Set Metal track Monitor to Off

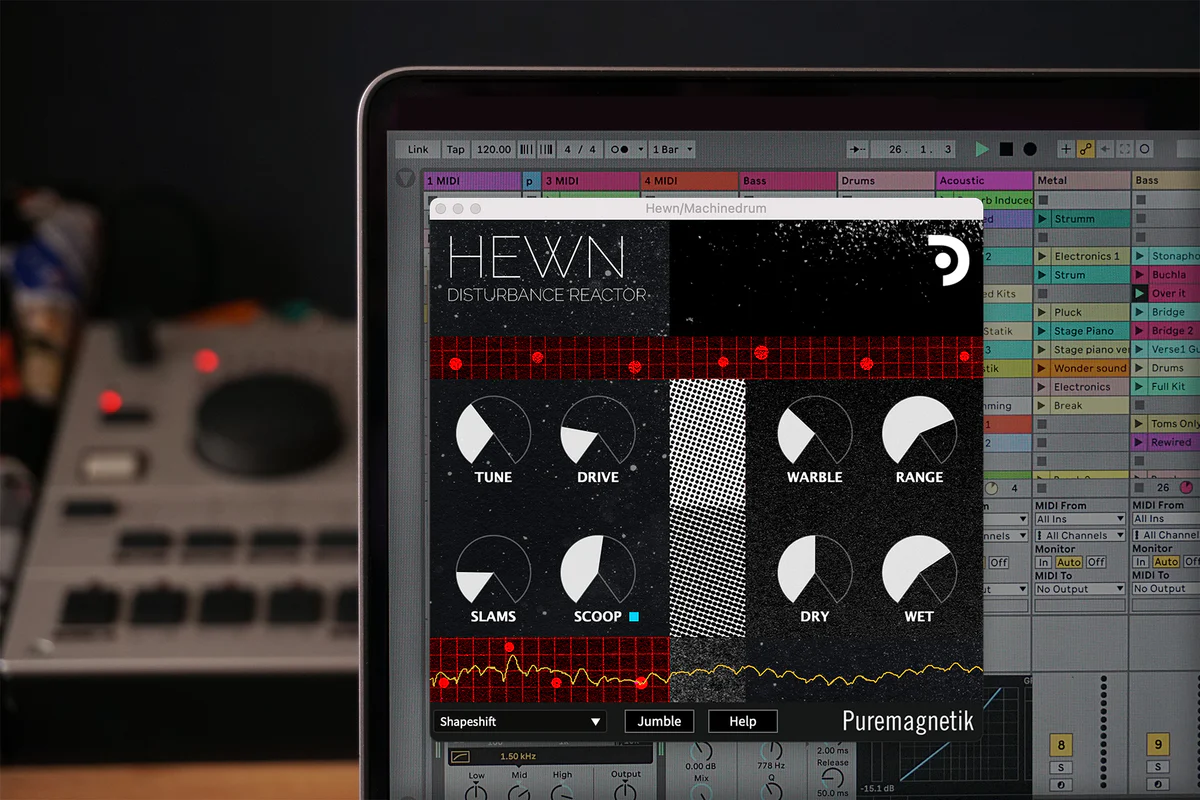tap(1097, 563)
